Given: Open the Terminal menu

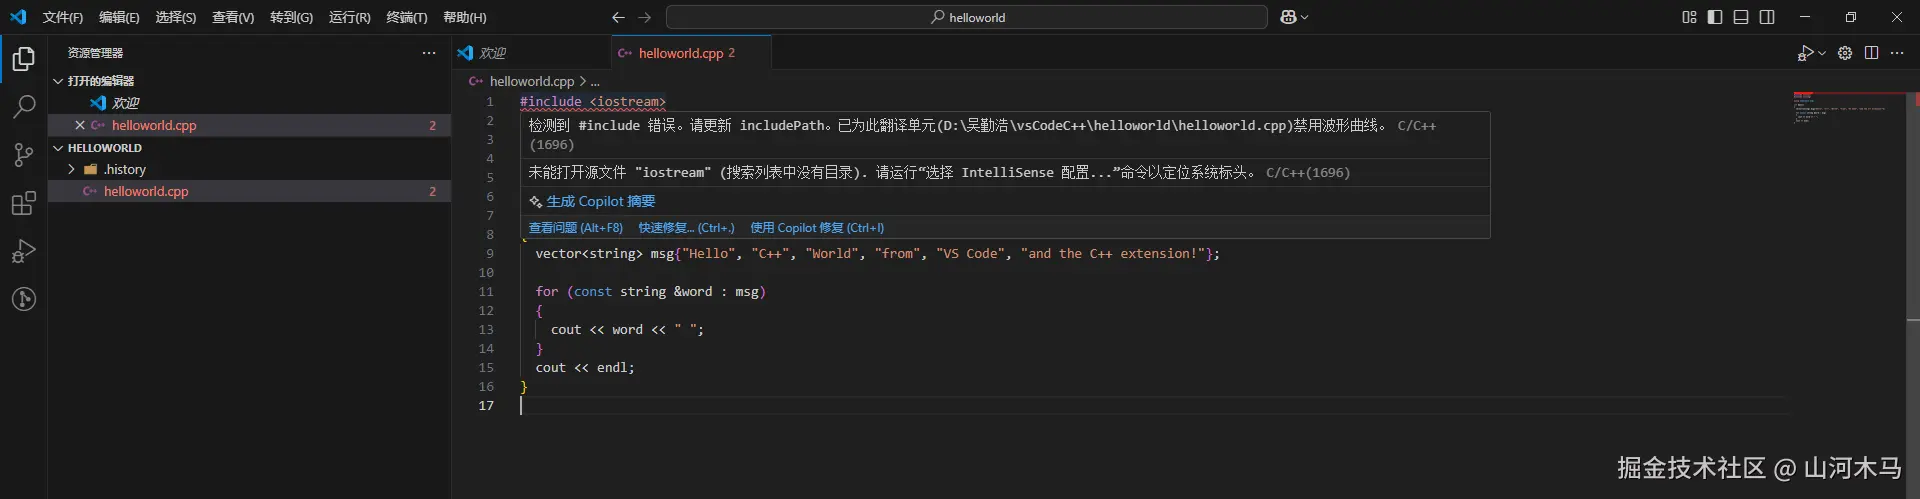Looking at the screenshot, I should coord(407,17).
